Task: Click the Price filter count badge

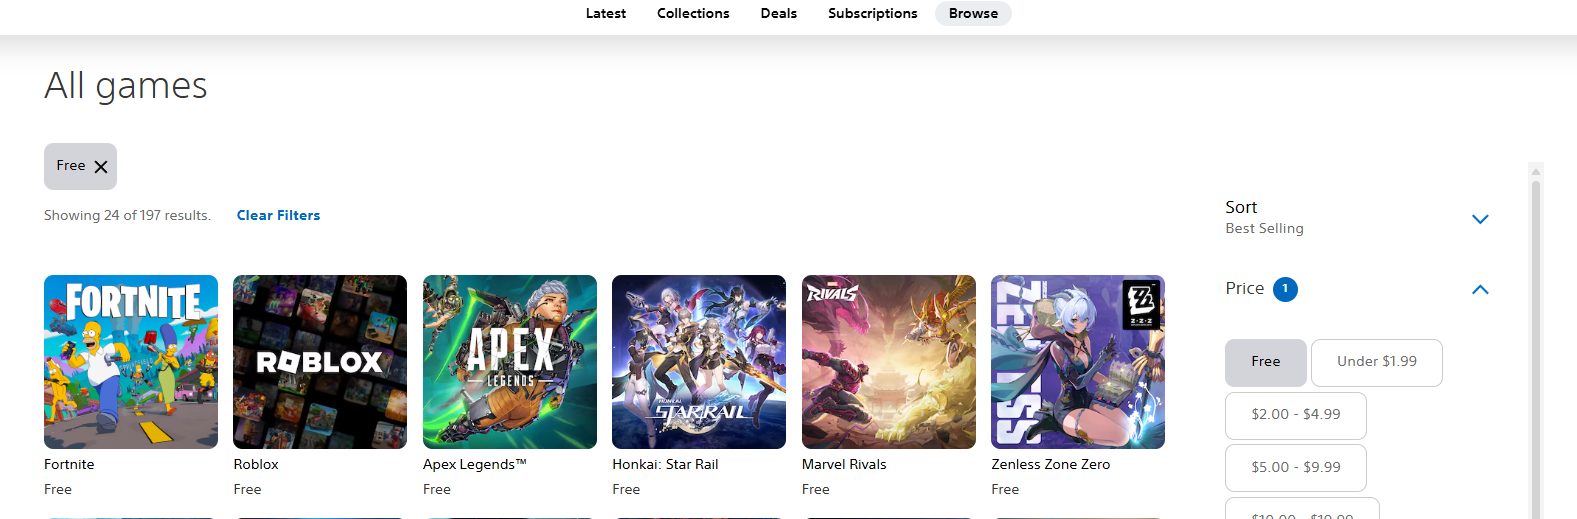Action: (x=1285, y=289)
